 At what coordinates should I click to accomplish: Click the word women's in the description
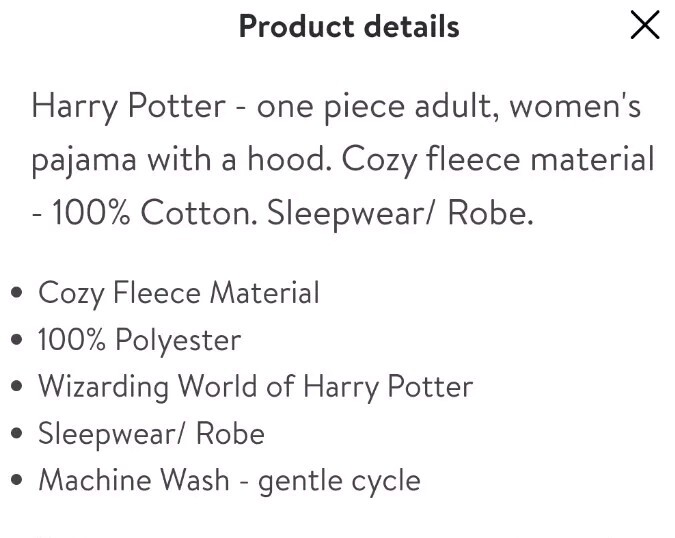[575, 106]
